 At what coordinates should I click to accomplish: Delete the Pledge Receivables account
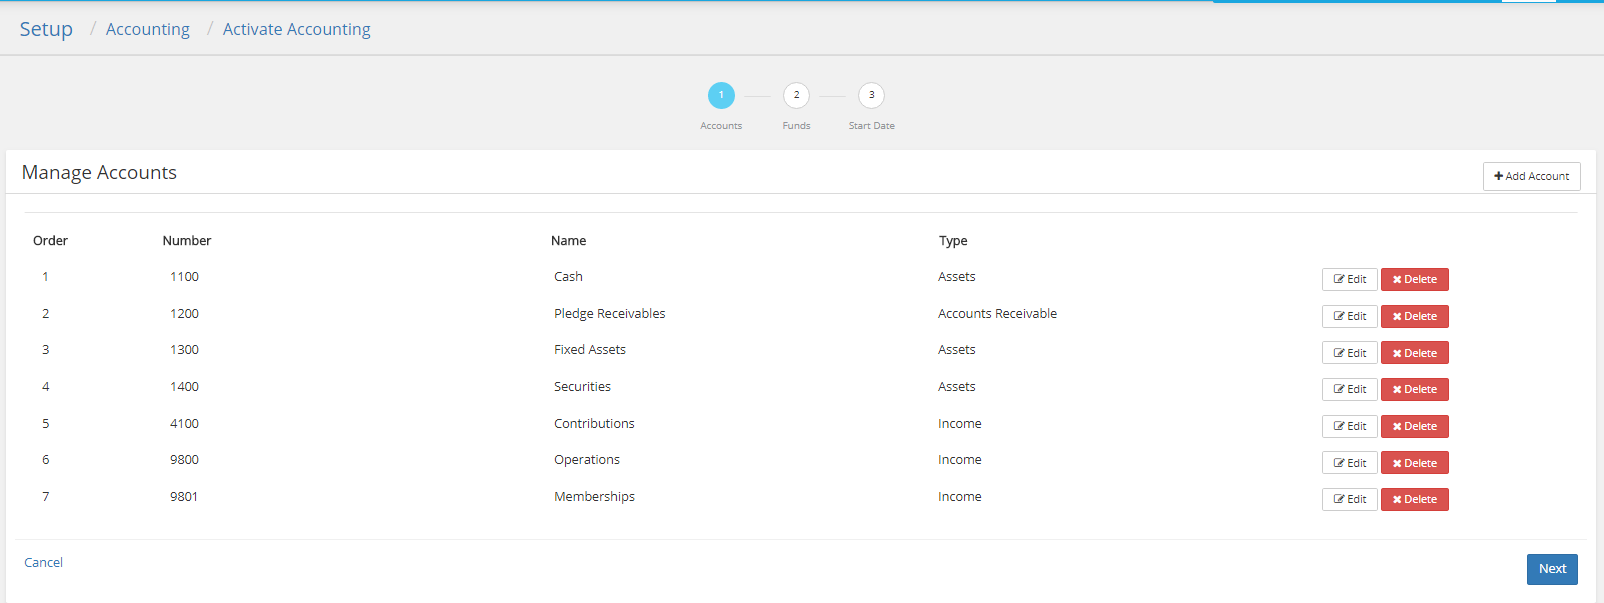point(1415,316)
